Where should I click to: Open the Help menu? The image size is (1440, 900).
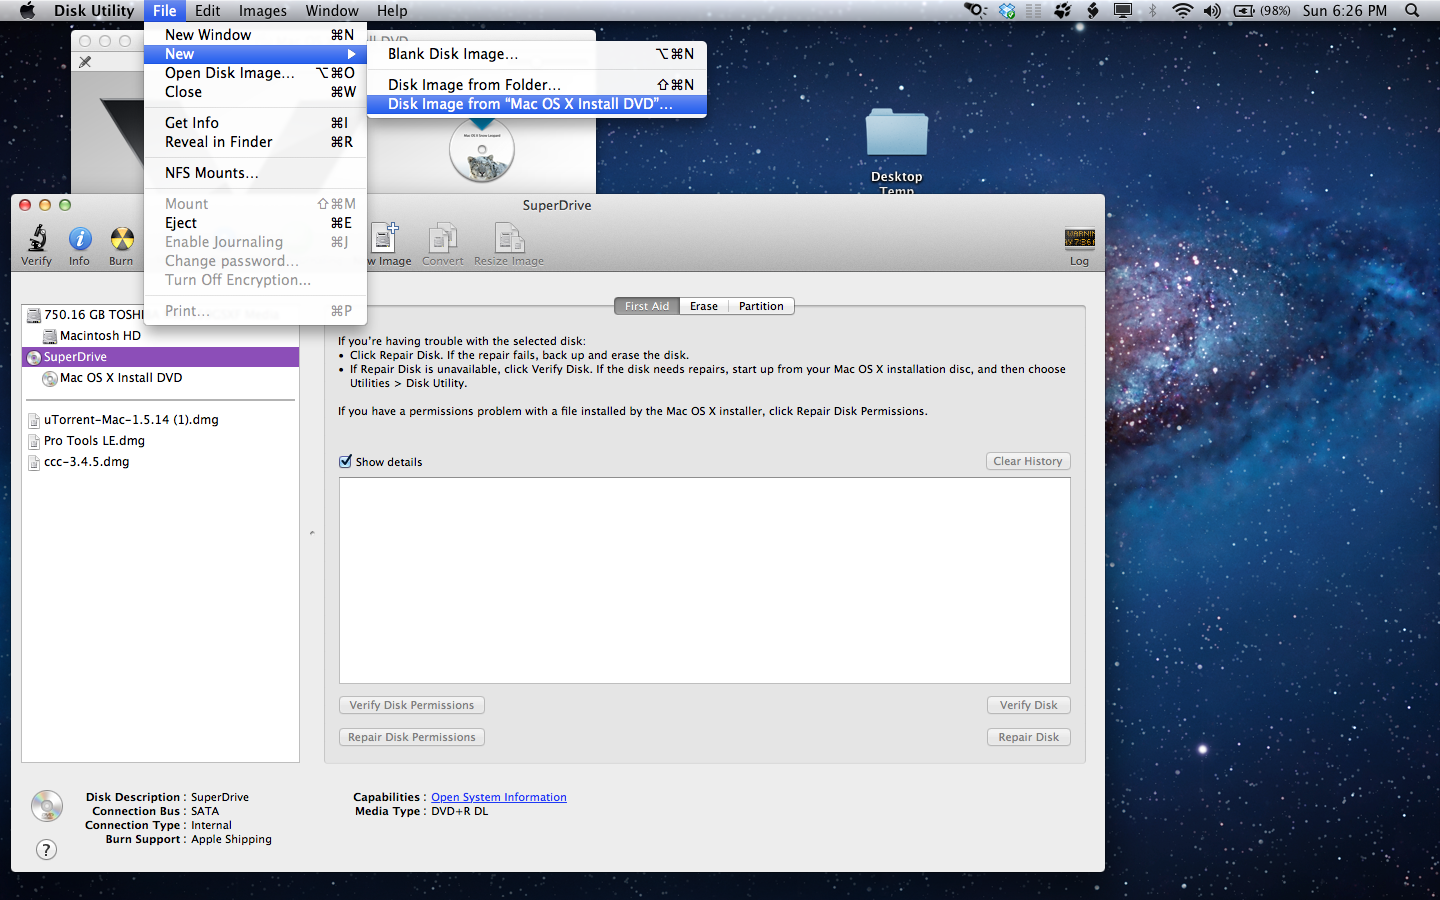[392, 10]
